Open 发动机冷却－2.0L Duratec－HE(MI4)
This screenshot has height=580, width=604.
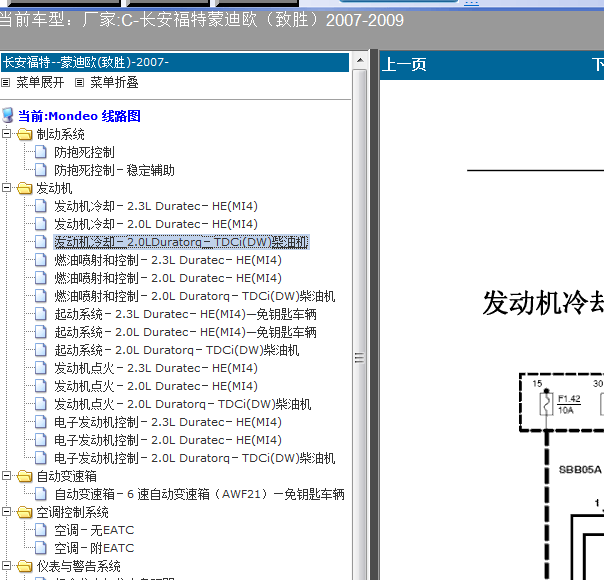click(x=156, y=224)
